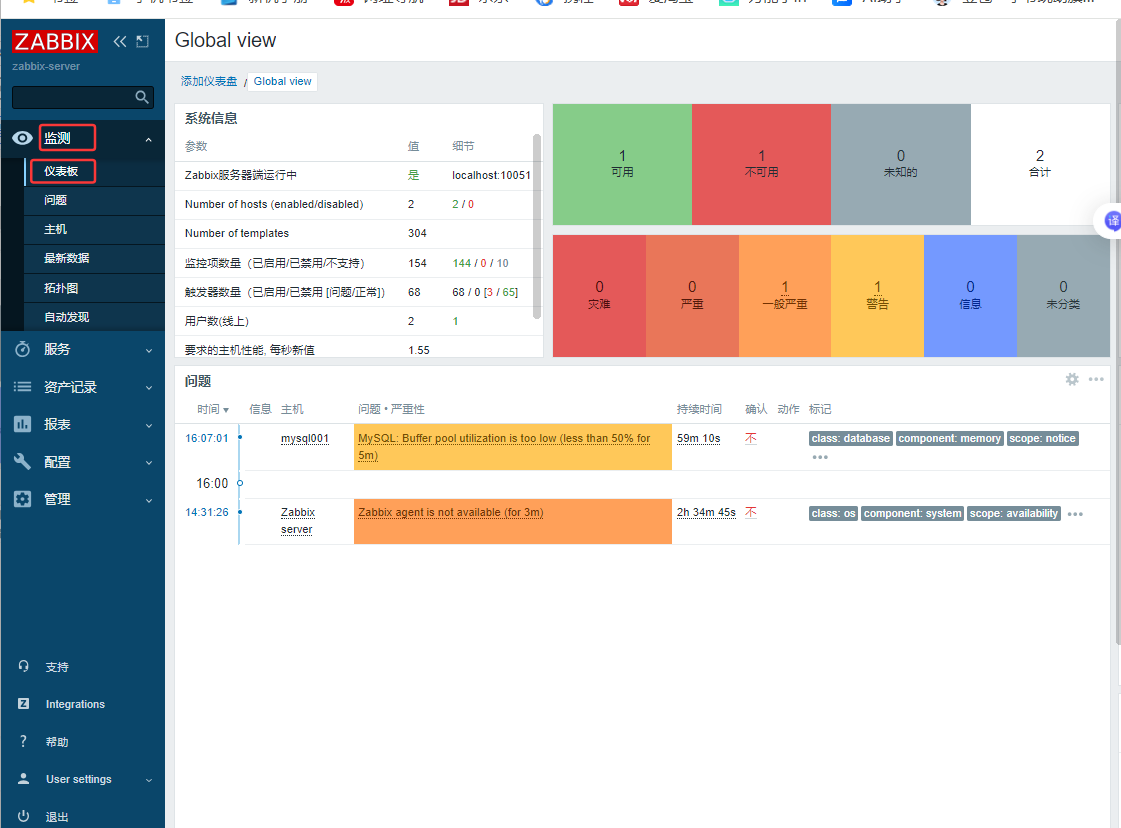This screenshot has width=1121, height=828.
Task: Click the Z icon for Integrations
Action: pyautogui.click(x=24, y=704)
